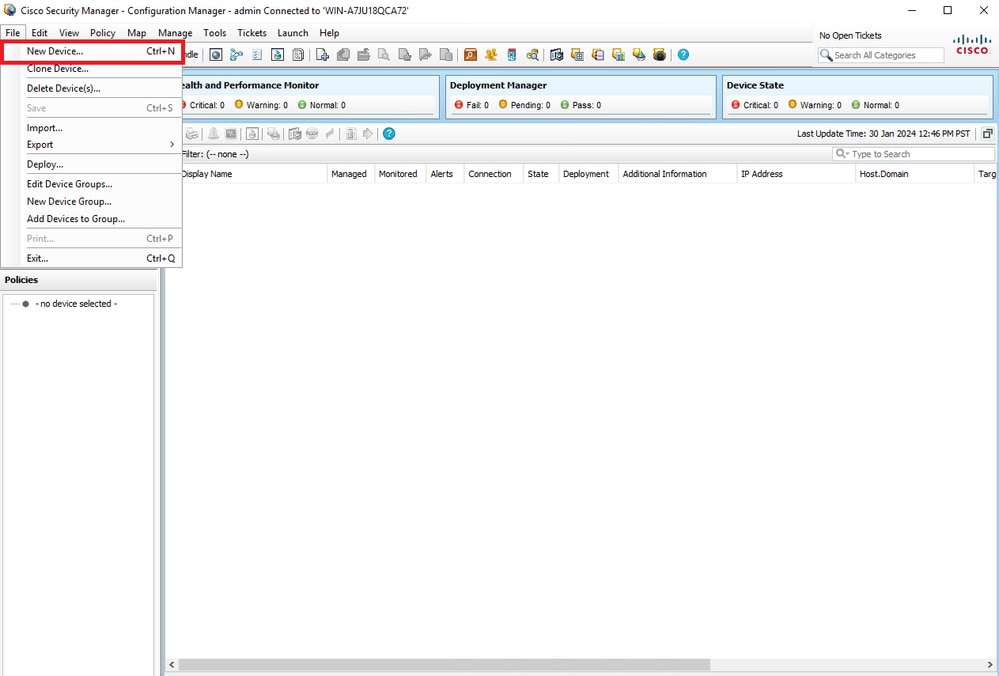Open the Edit menu
The height and width of the screenshot is (676, 999).
pyautogui.click(x=40, y=32)
